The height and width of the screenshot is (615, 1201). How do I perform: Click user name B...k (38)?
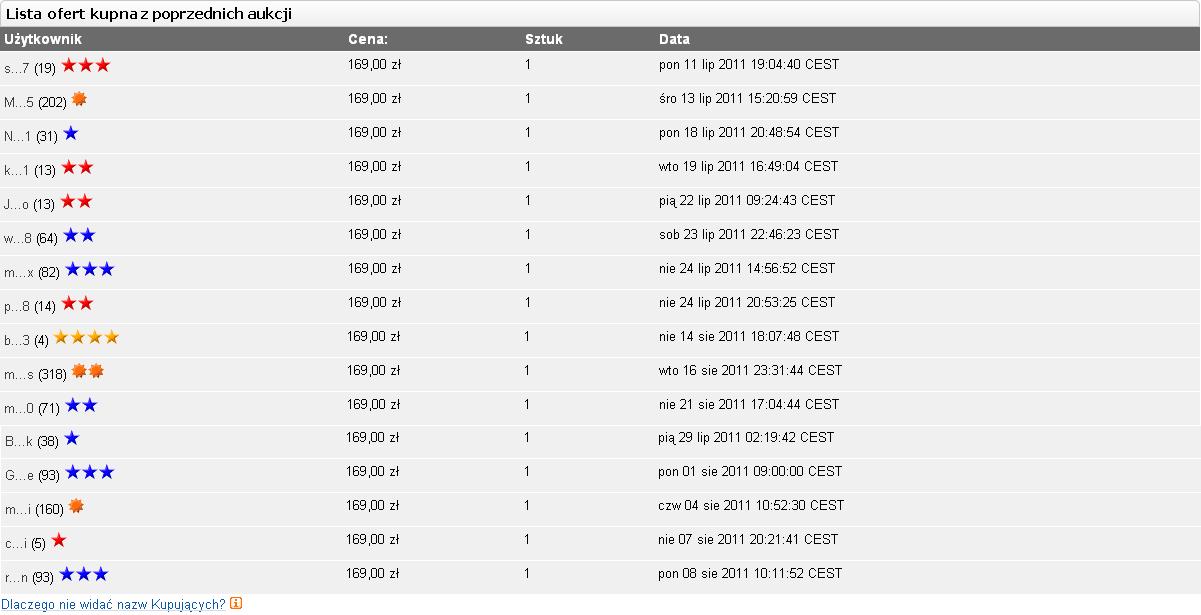coord(32,441)
